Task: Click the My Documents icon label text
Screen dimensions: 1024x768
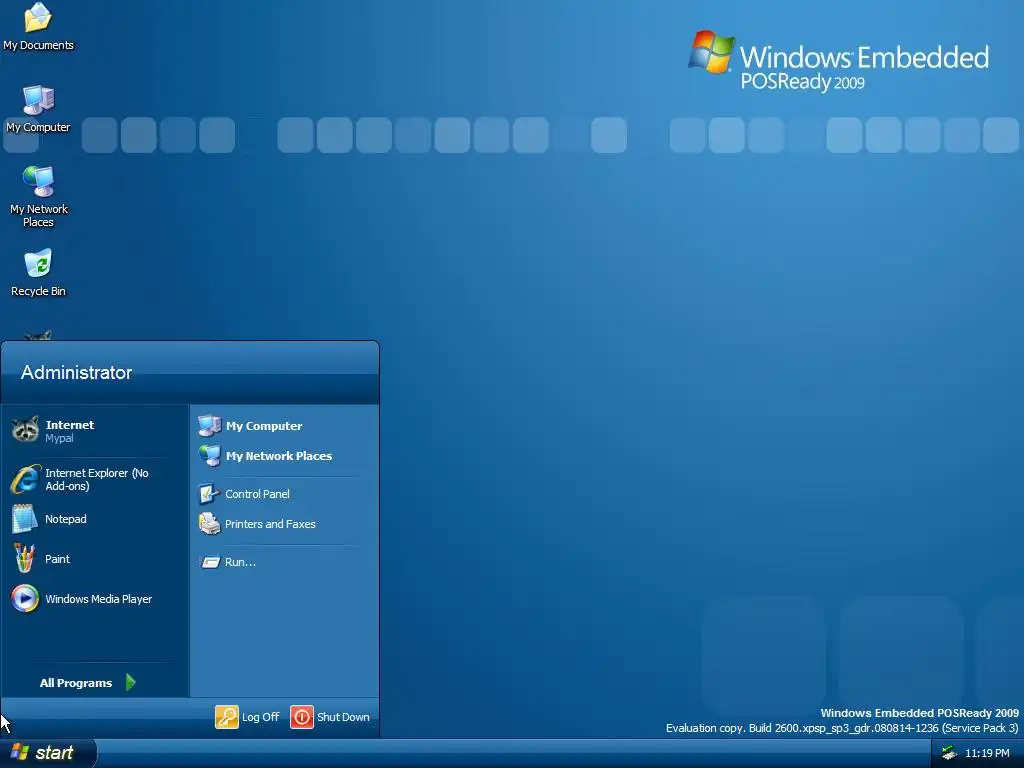Action: pyautogui.click(x=39, y=45)
